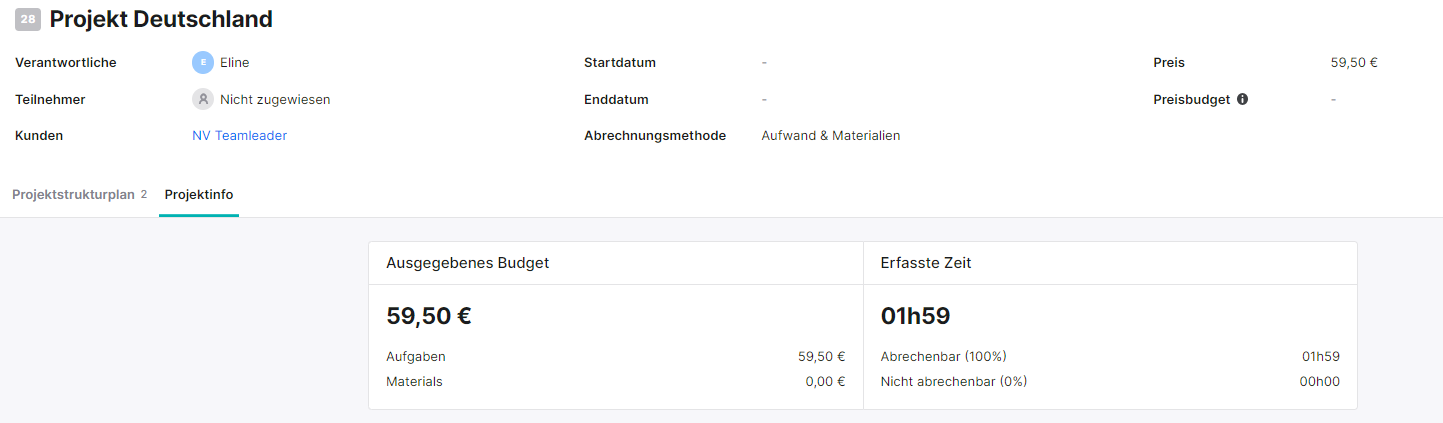Click the Preis value 59,50 €
Screen dimensions: 1443x423
point(1354,62)
